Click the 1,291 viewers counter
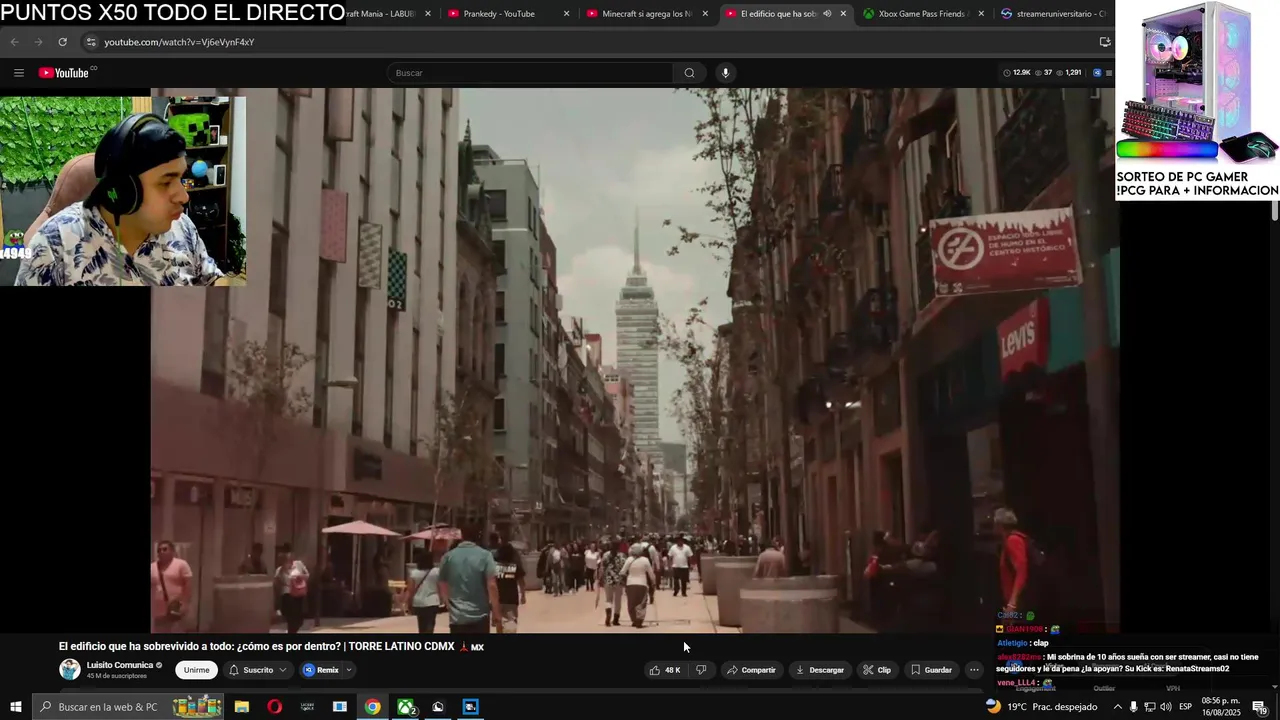The height and width of the screenshot is (720, 1280). 1068,73
